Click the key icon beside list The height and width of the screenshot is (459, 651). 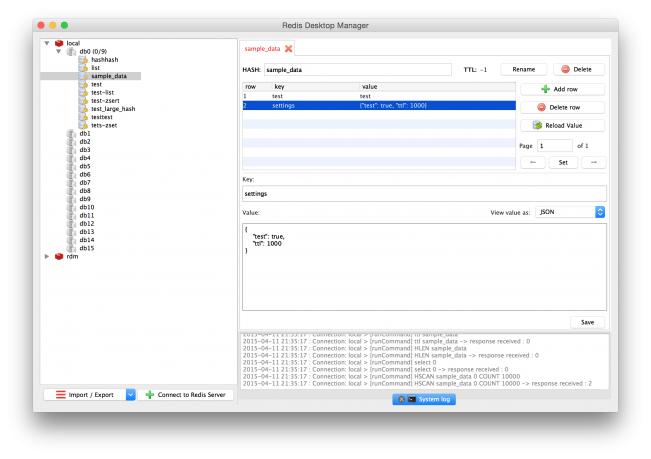coord(83,68)
